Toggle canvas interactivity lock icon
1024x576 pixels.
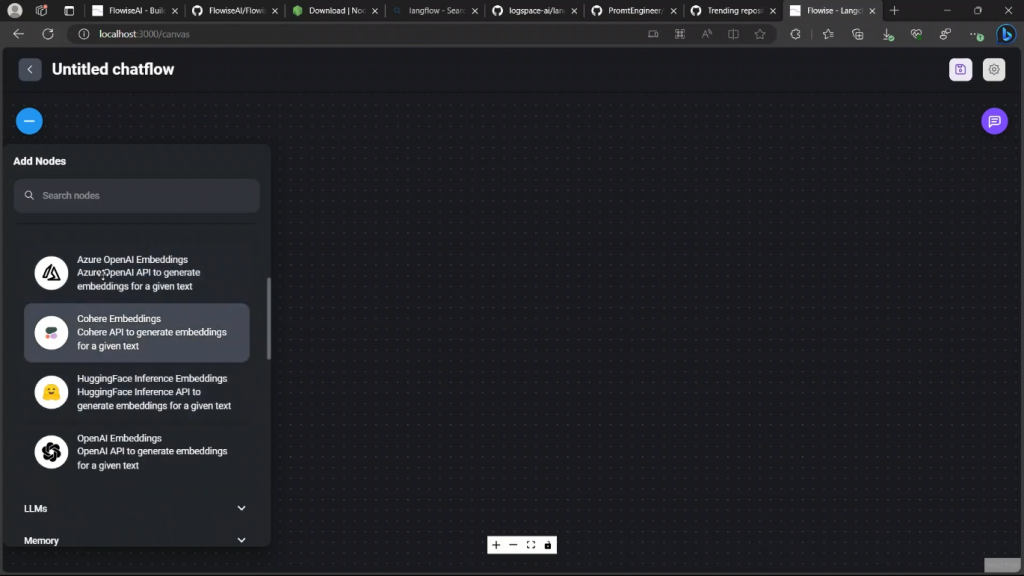[548, 545]
